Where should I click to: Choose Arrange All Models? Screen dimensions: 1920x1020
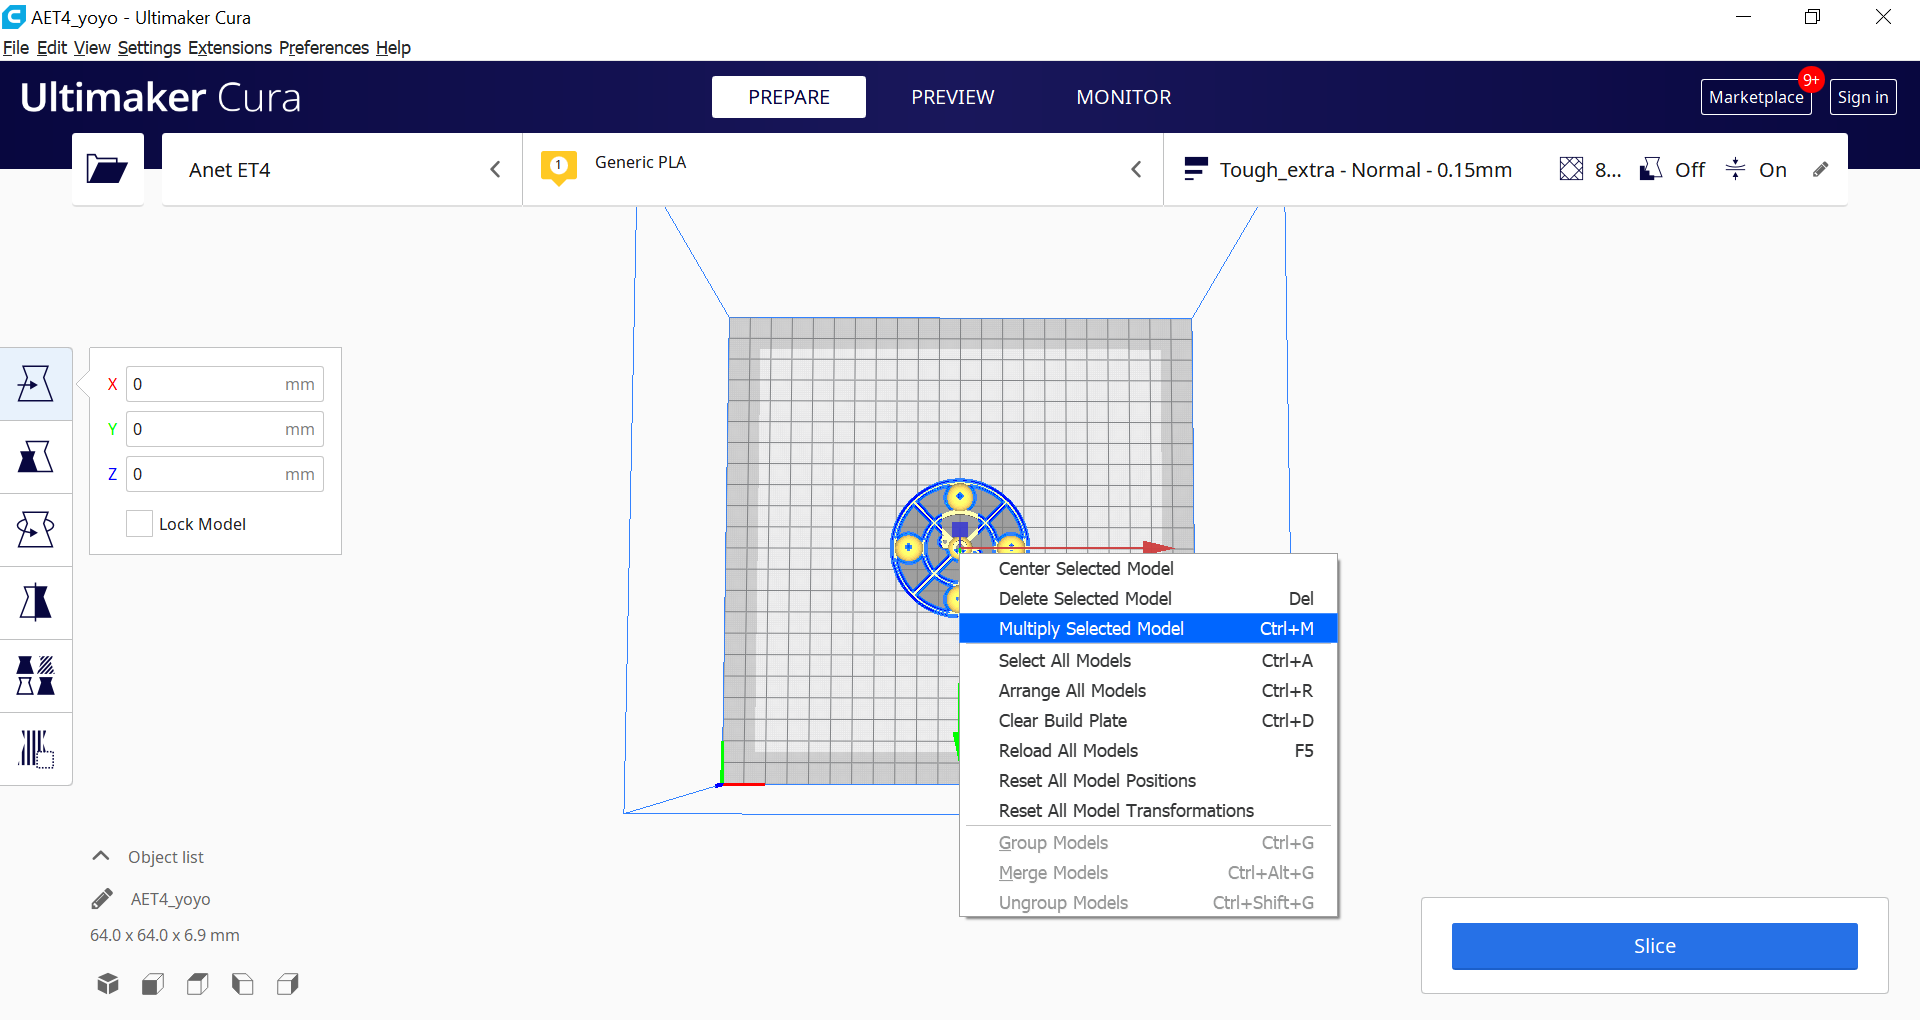(x=1148, y=690)
